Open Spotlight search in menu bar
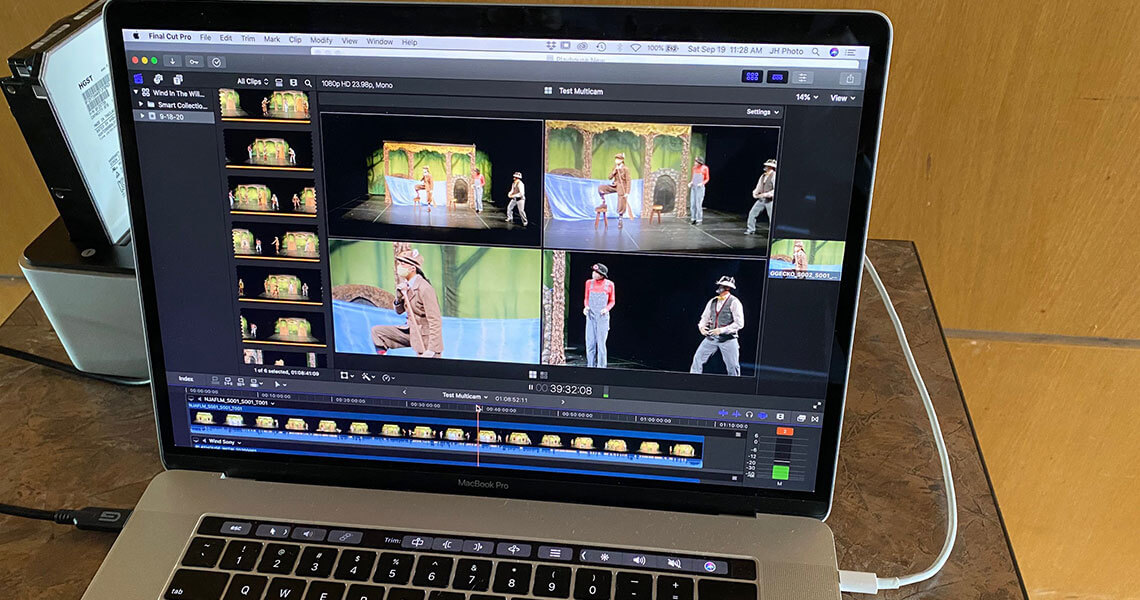 tap(816, 52)
